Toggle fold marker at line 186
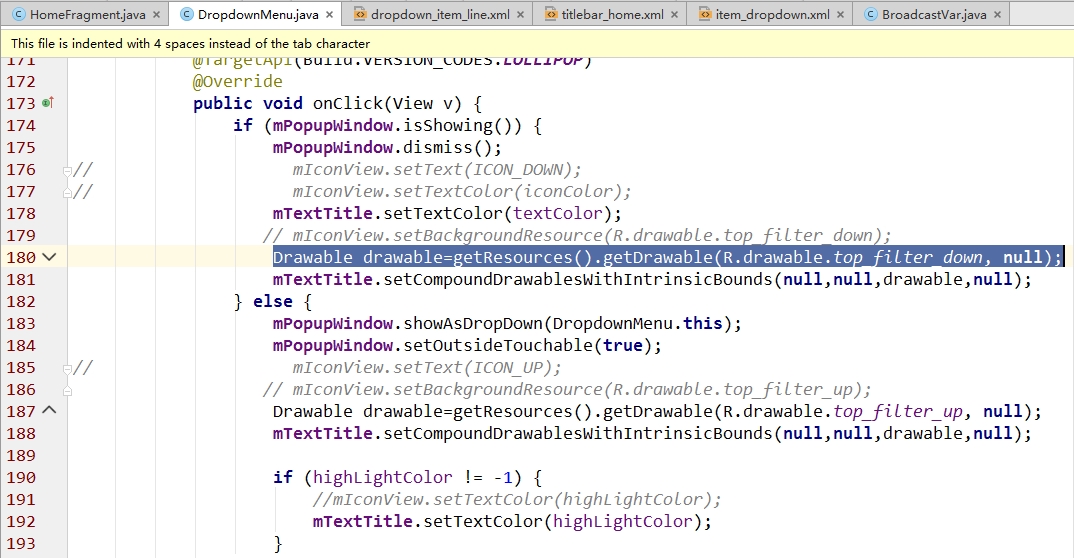The width and height of the screenshot is (1074, 558). pyautogui.click(x=67, y=390)
